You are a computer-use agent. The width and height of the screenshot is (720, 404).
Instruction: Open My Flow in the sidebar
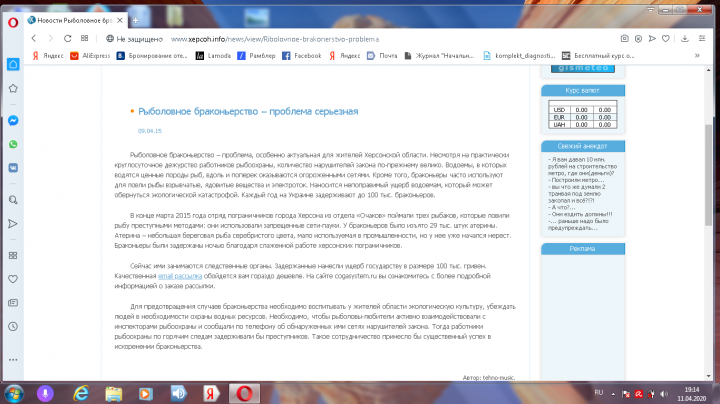[13, 224]
